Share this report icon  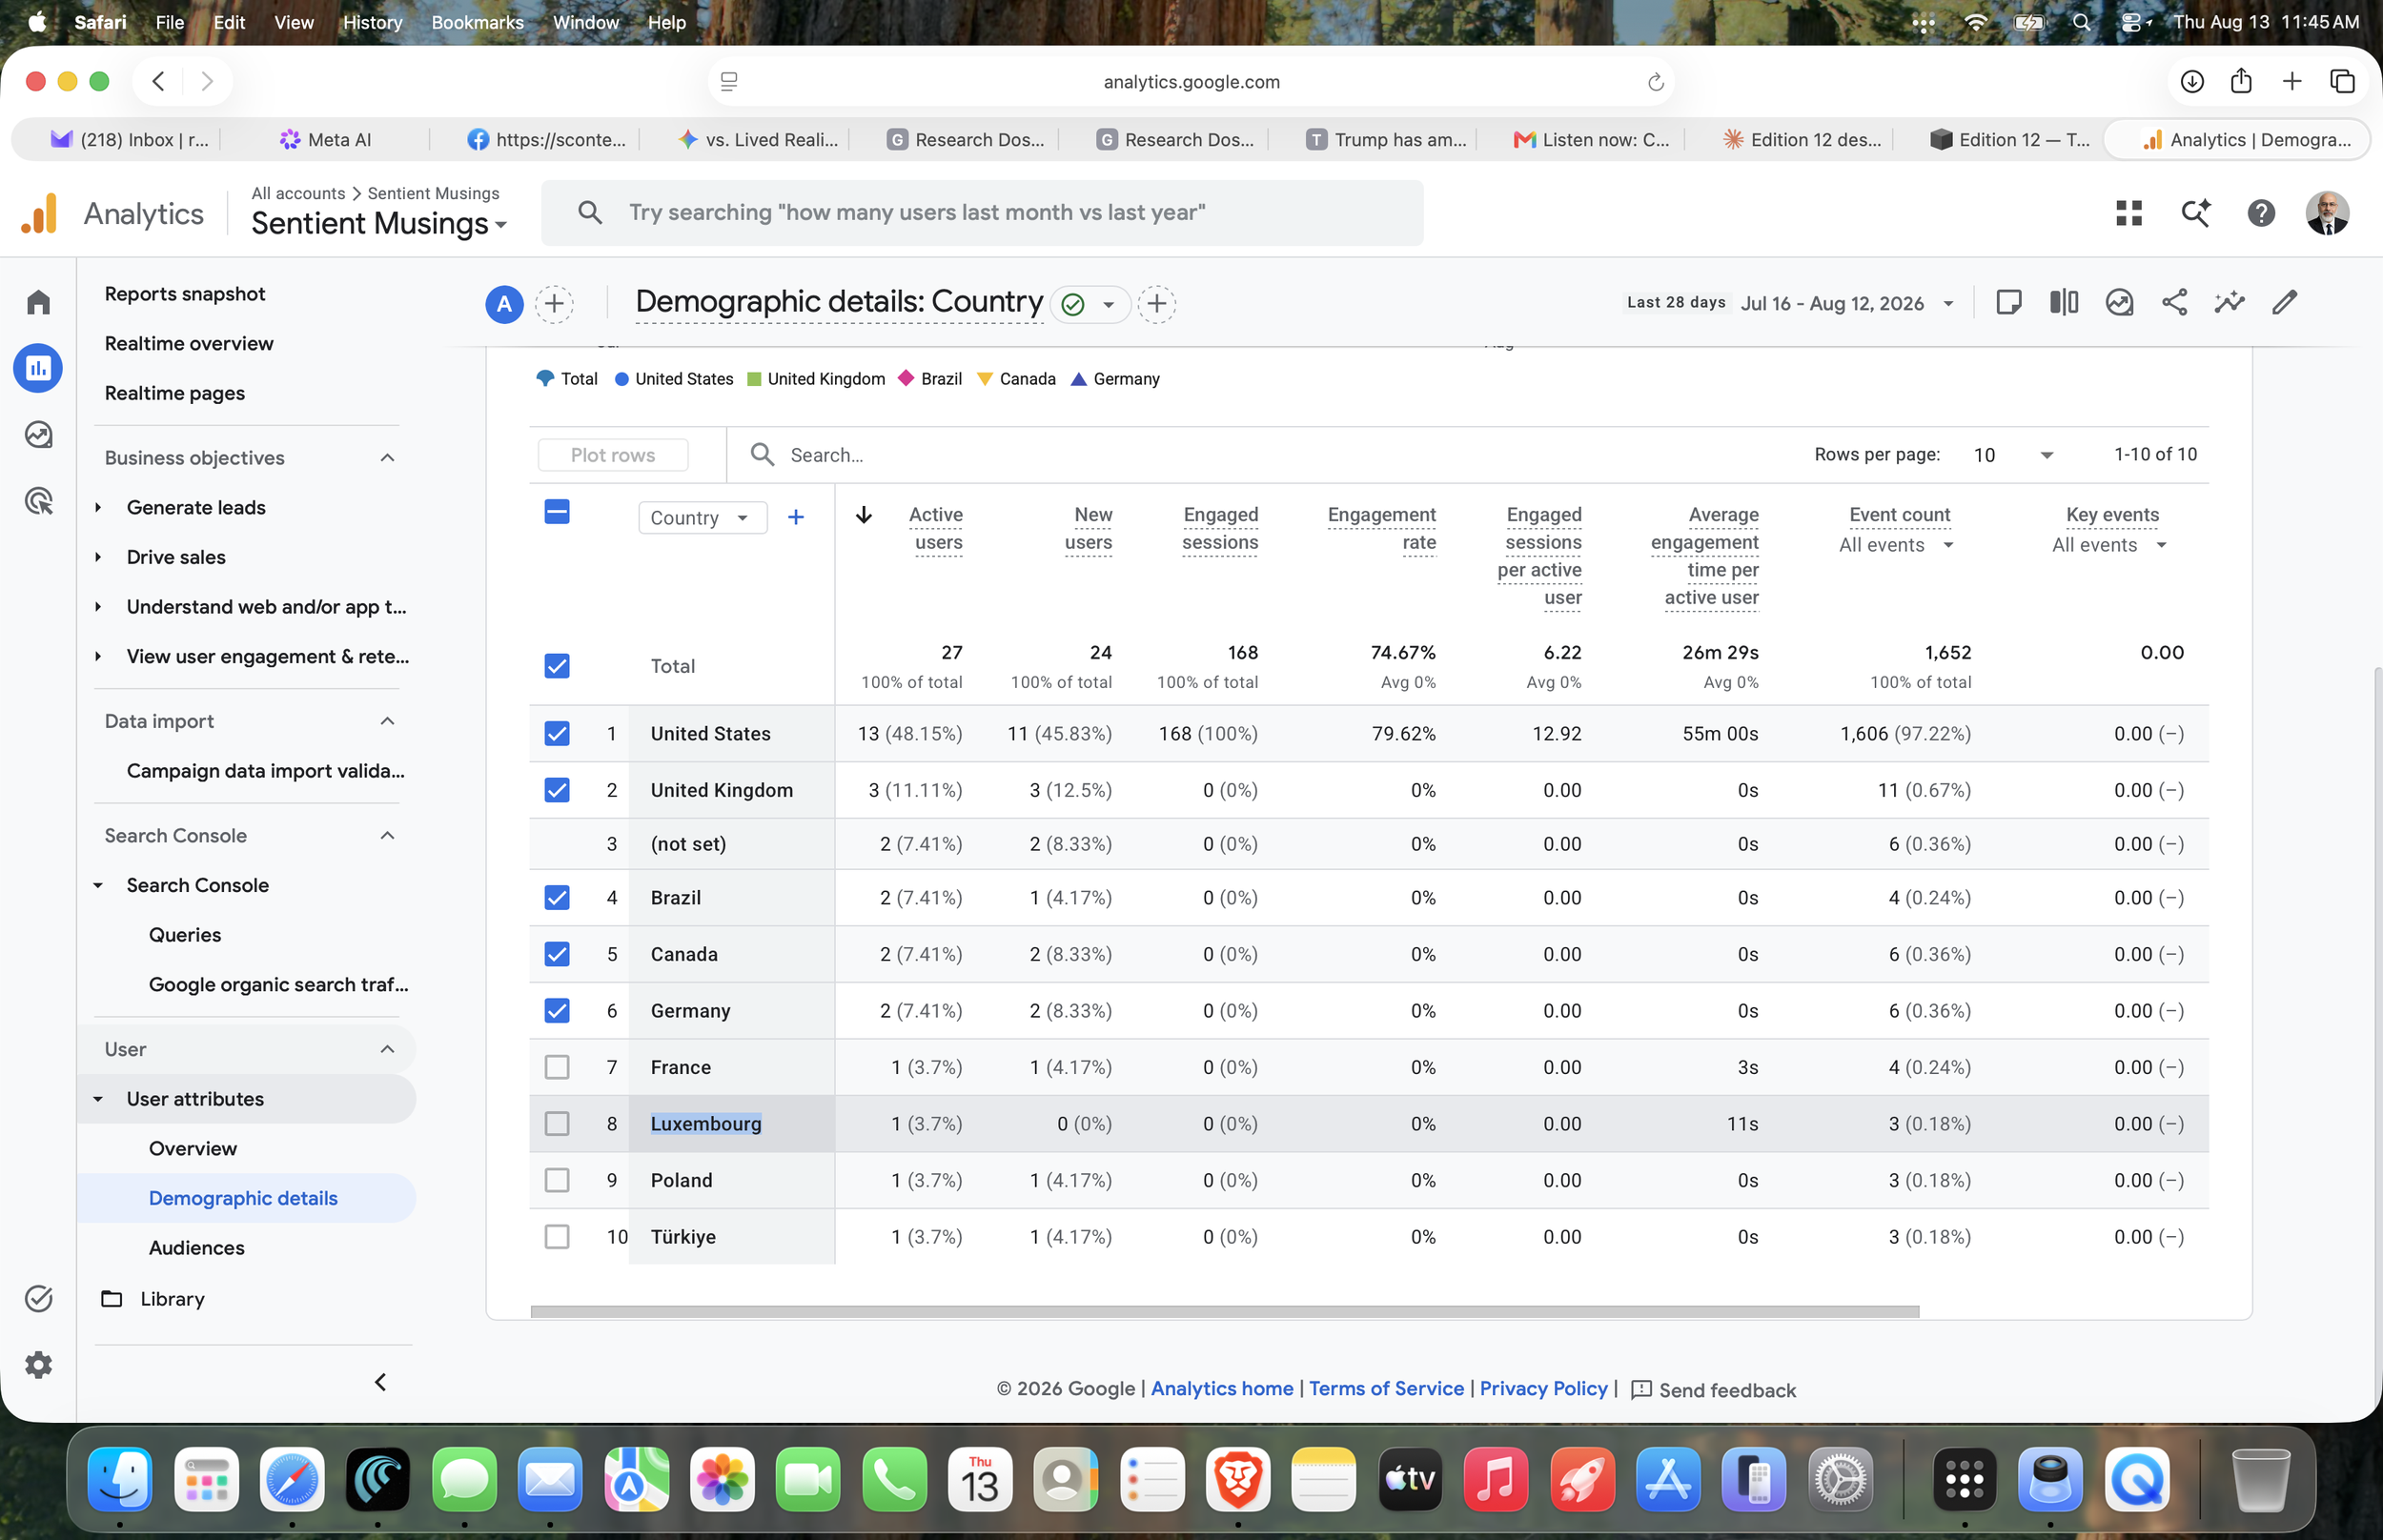click(2174, 302)
